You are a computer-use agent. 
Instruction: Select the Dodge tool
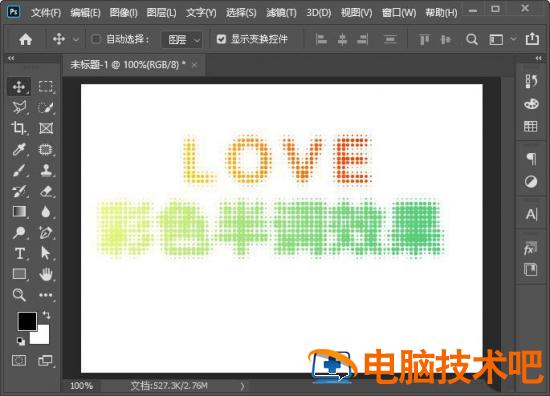[19, 233]
